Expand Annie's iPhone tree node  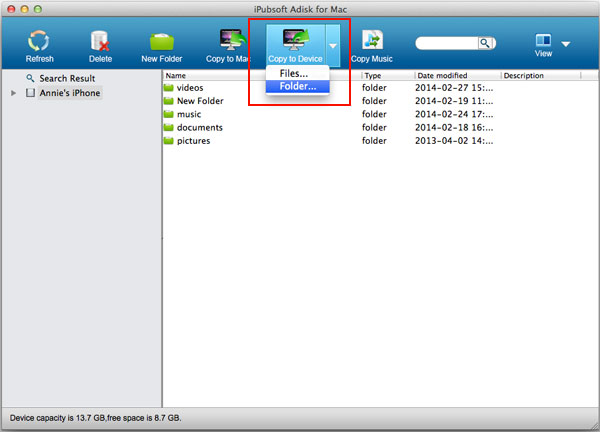[x=13, y=93]
